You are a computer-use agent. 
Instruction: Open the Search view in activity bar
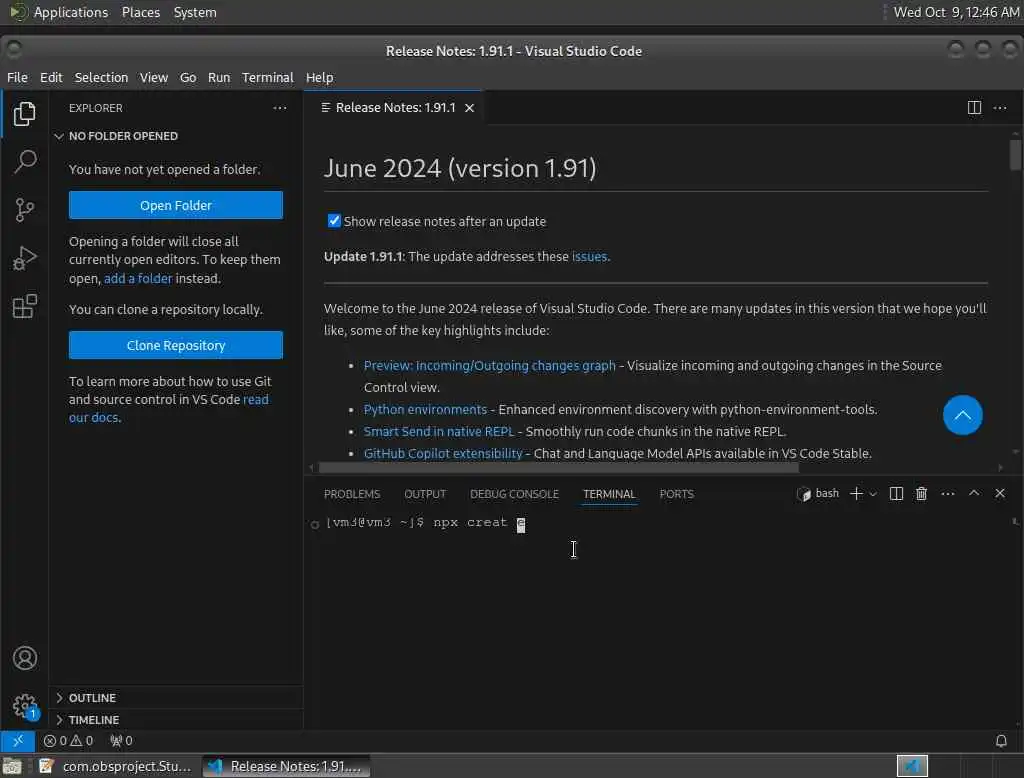click(x=25, y=161)
